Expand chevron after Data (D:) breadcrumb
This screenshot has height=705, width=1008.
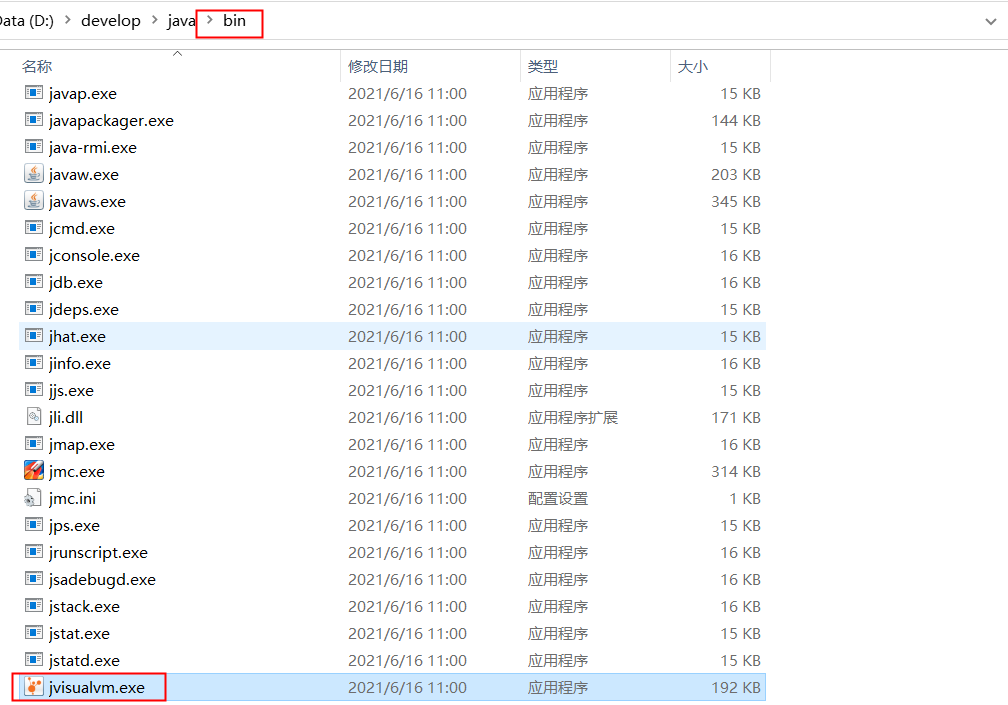(67, 21)
